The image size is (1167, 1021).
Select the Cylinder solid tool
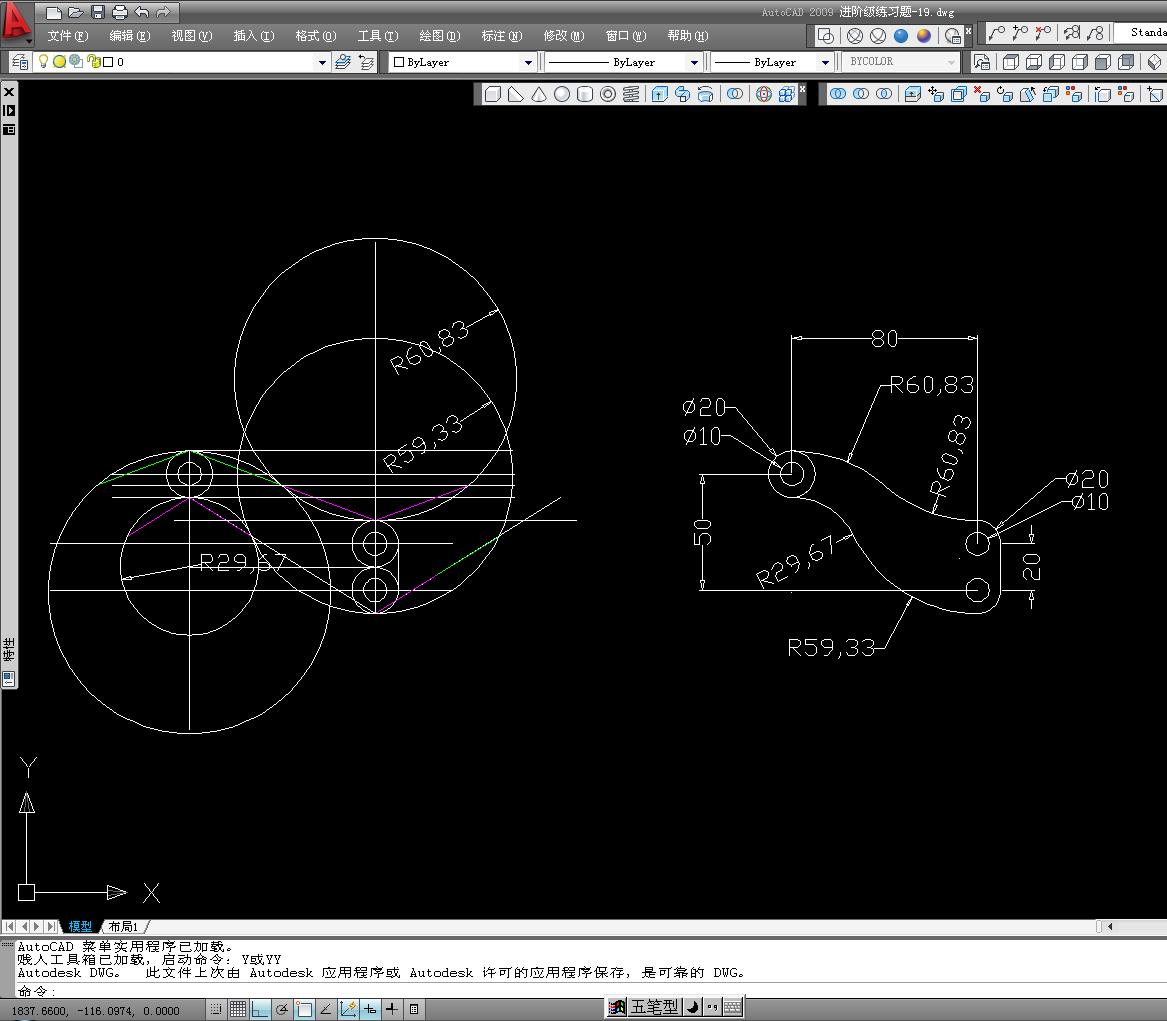(x=585, y=94)
